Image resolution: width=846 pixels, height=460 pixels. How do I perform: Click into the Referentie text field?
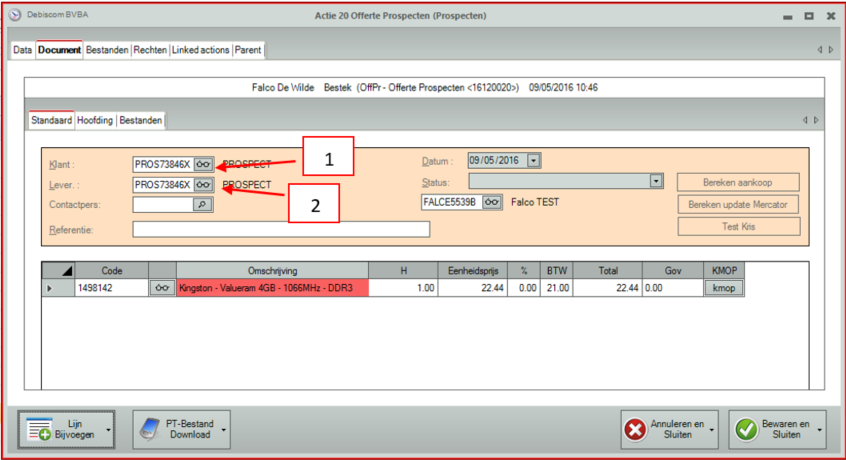pyautogui.click(x=280, y=229)
